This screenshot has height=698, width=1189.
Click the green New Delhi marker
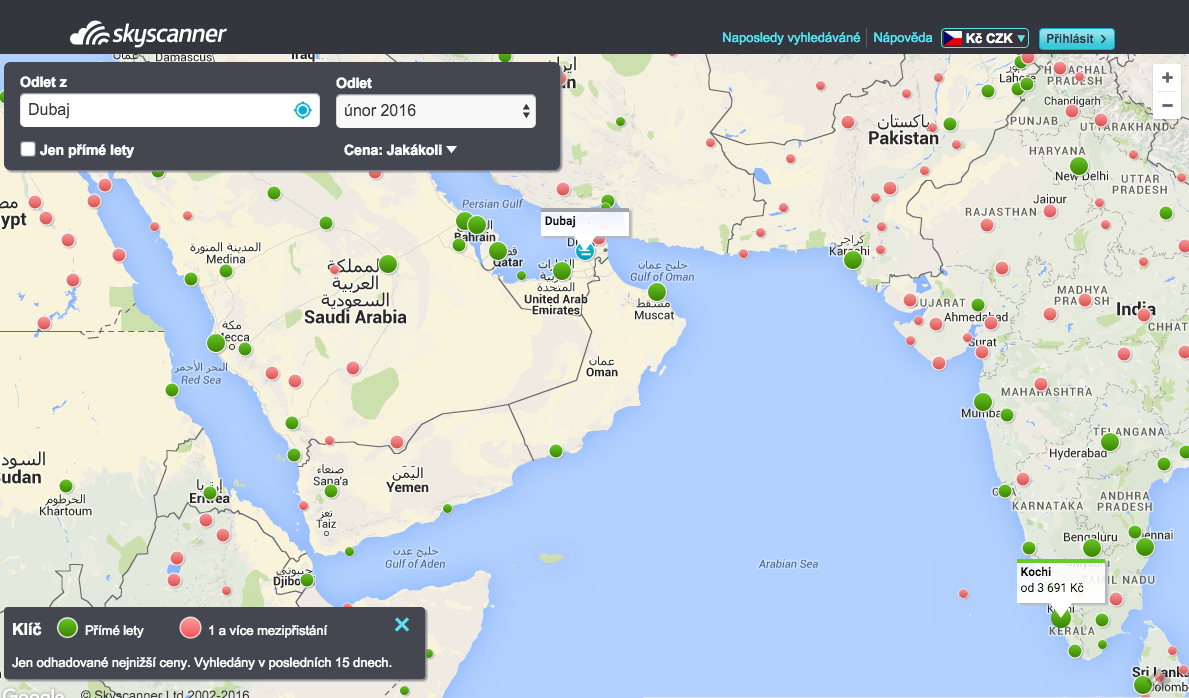coord(1078,166)
